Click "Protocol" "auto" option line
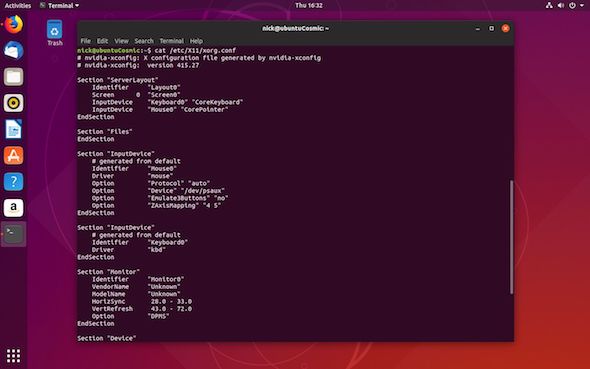This screenshot has height=369, width=590. (x=151, y=184)
